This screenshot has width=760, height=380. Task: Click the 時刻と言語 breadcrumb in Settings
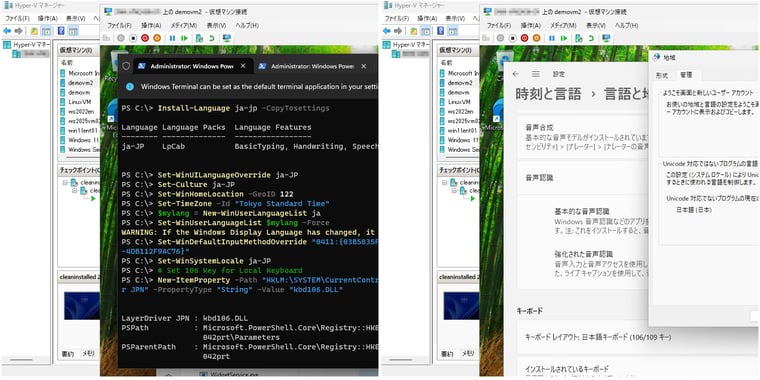(x=548, y=94)
